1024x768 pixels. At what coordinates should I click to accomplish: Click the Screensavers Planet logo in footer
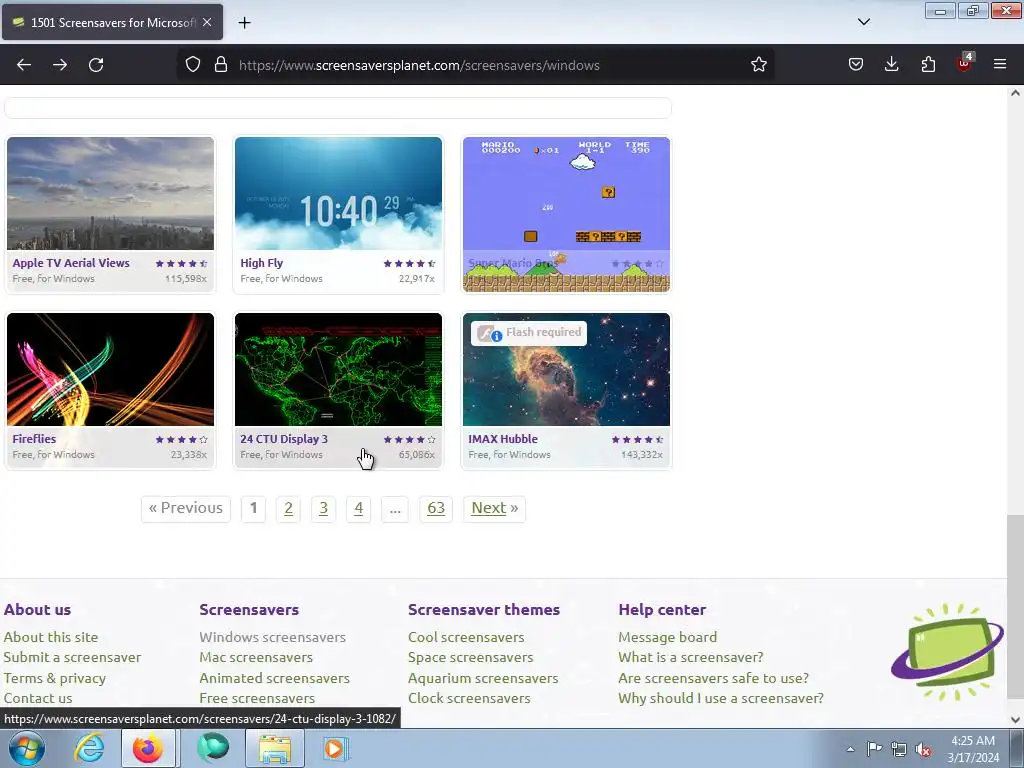click(948, 652)
